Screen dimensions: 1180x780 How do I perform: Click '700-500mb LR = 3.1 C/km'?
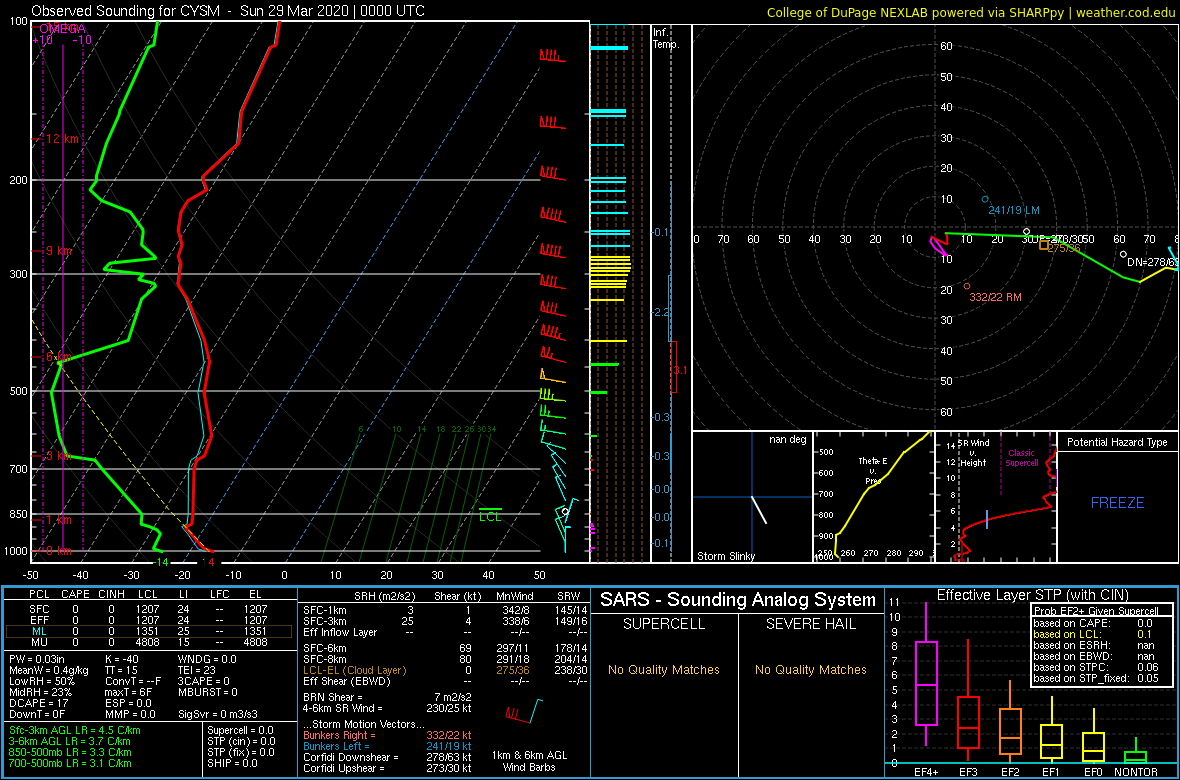click(72, 762)
